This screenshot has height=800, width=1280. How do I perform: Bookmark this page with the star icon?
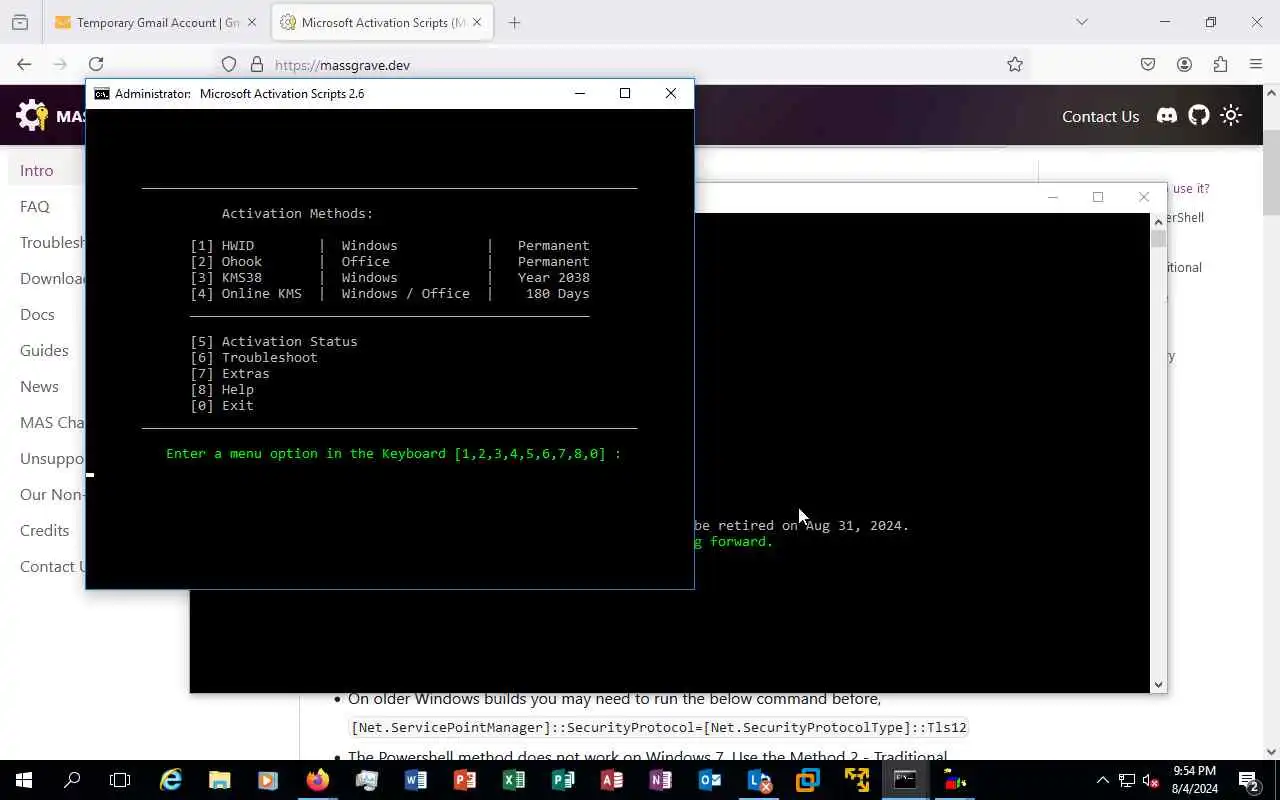click(1015, 65)
